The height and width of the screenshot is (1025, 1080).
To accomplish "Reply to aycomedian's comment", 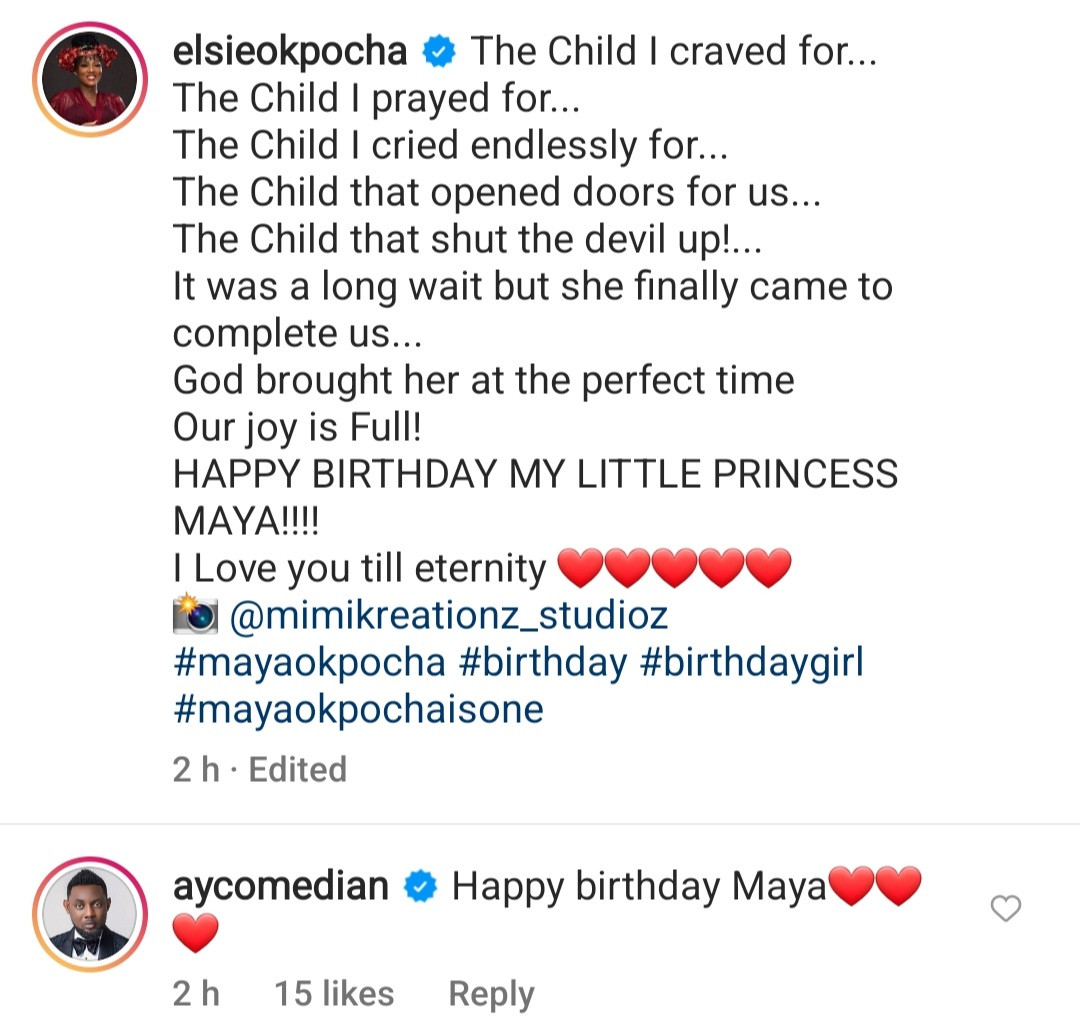I will [491, 993].
